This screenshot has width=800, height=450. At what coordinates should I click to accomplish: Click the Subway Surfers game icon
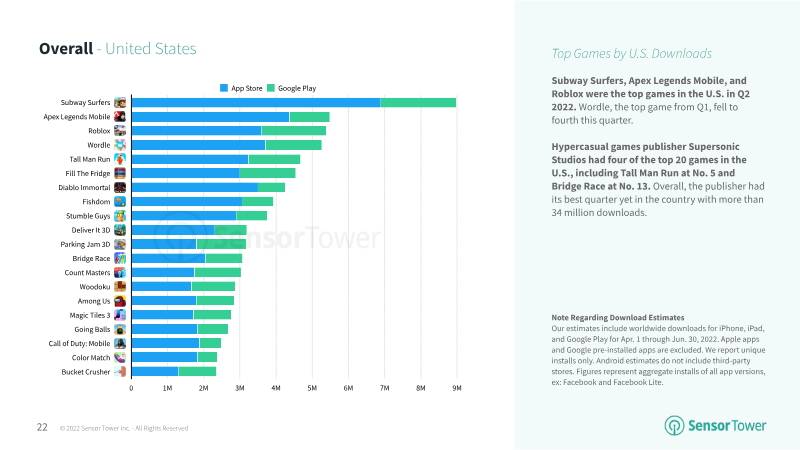(x=120, y=102)
